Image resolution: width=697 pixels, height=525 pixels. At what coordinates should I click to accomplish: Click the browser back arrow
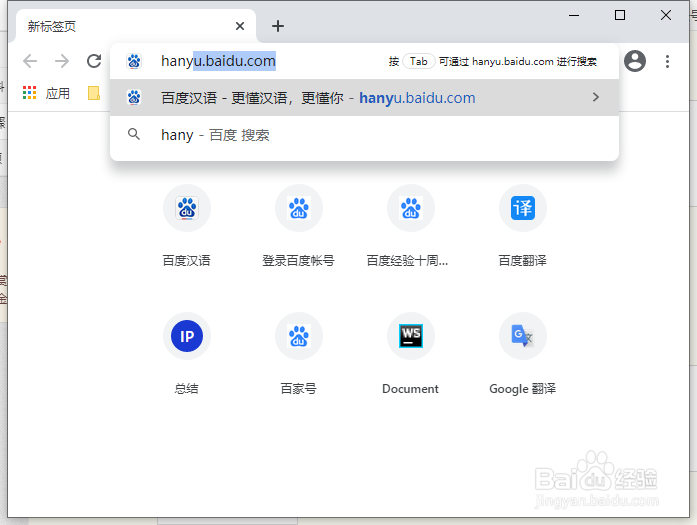pos(30,61)
